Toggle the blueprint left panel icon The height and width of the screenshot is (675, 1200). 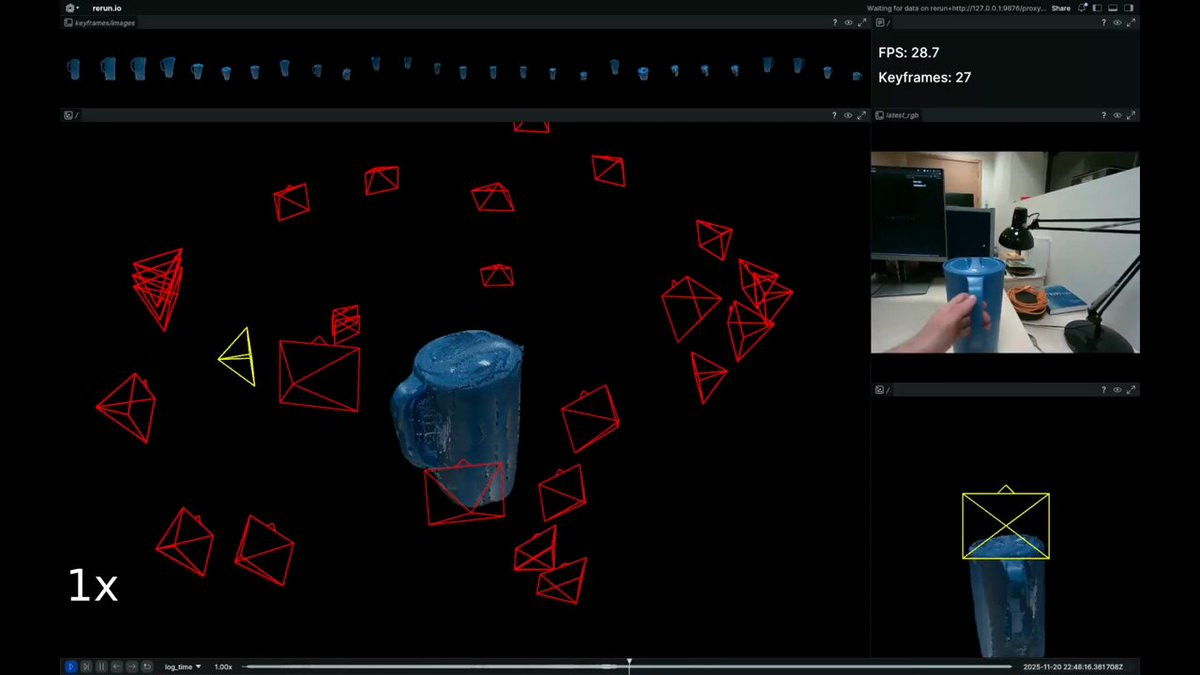pyautogui.click(x=1097, y=7)
